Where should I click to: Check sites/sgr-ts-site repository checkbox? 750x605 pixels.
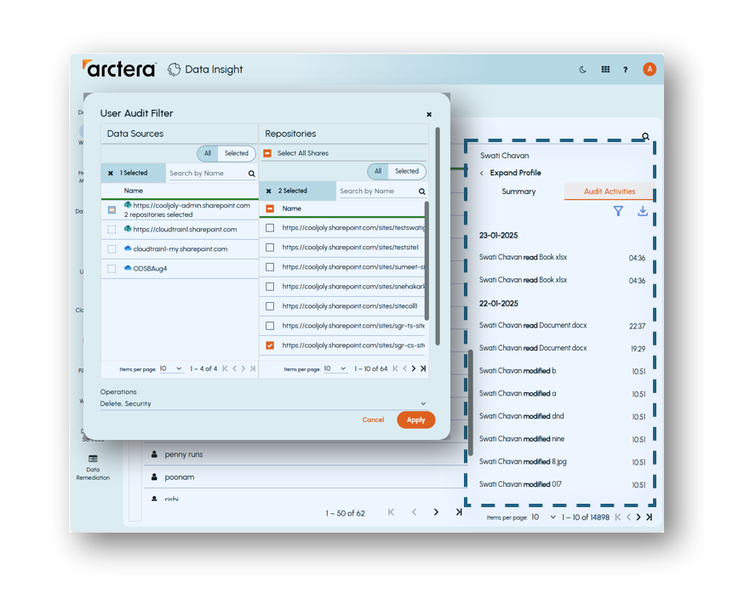[270, 326]
